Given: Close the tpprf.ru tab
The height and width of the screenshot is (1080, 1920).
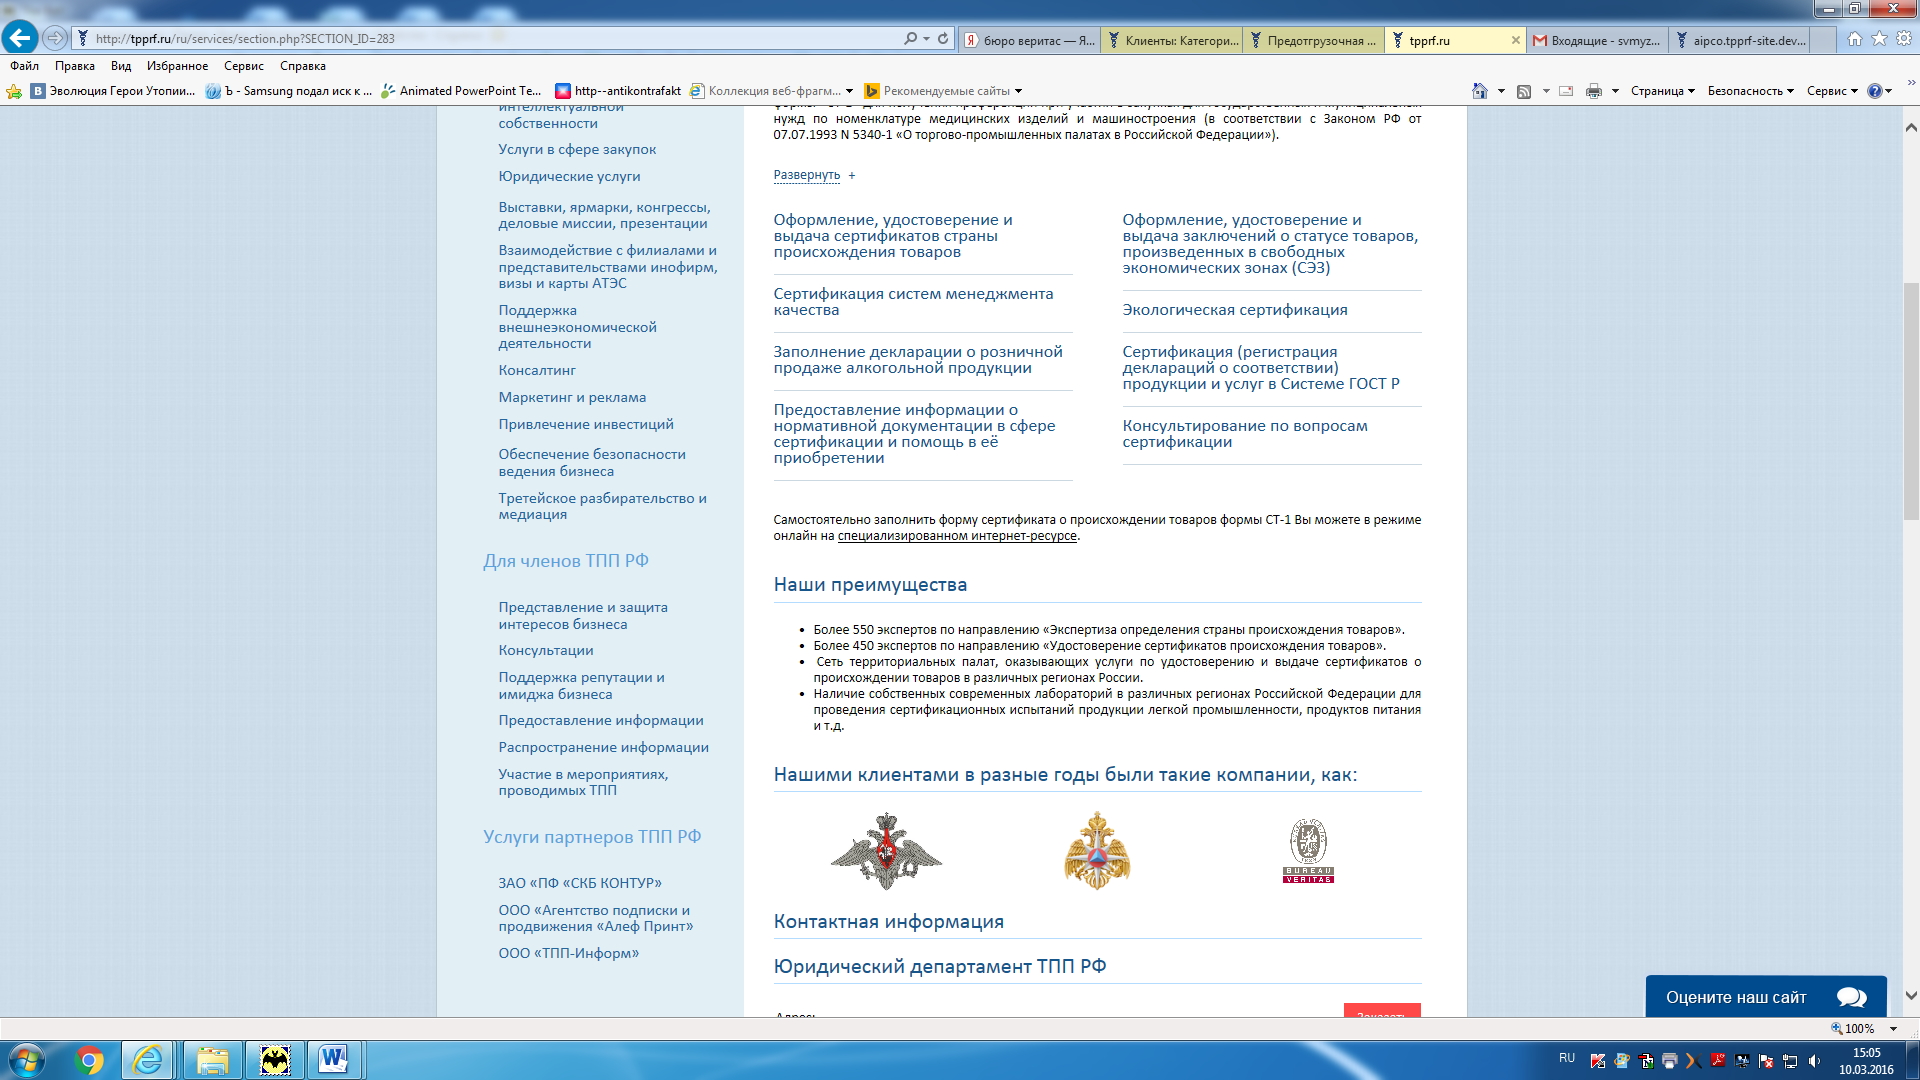Looking at the screenshot, I should tap(1515, 40).
